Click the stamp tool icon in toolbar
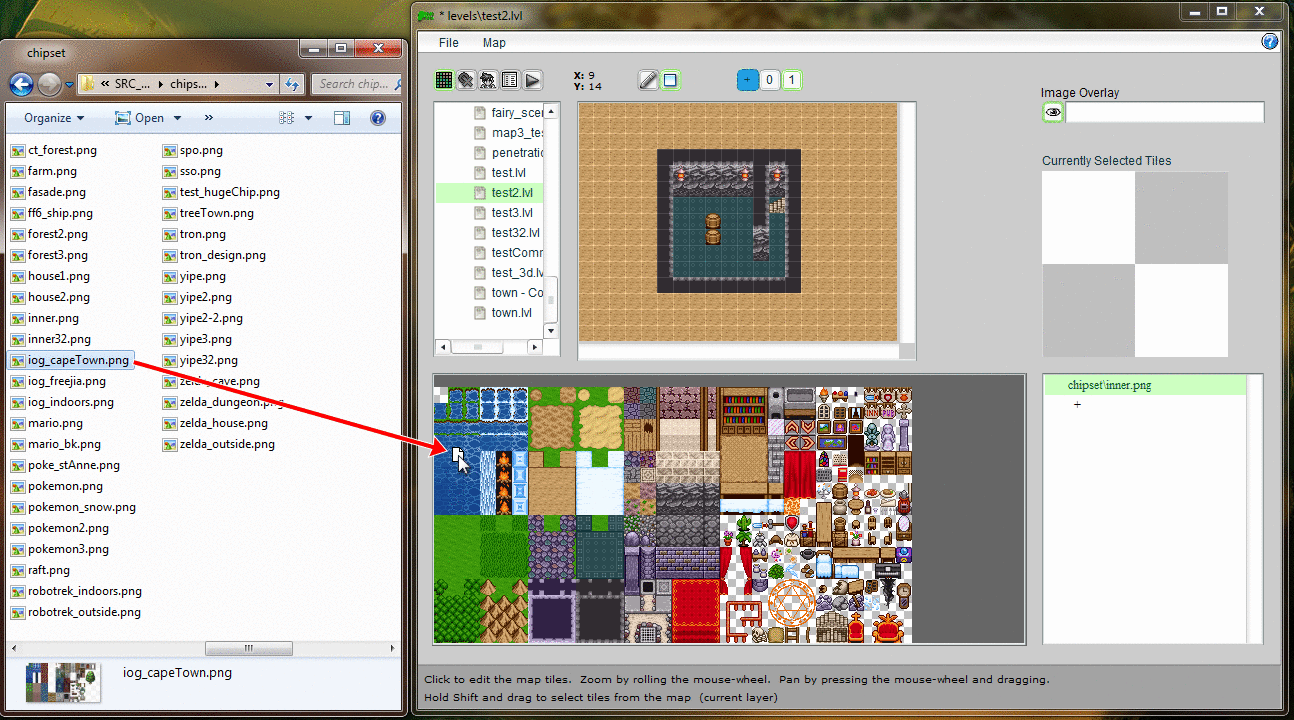 point(466,80)
